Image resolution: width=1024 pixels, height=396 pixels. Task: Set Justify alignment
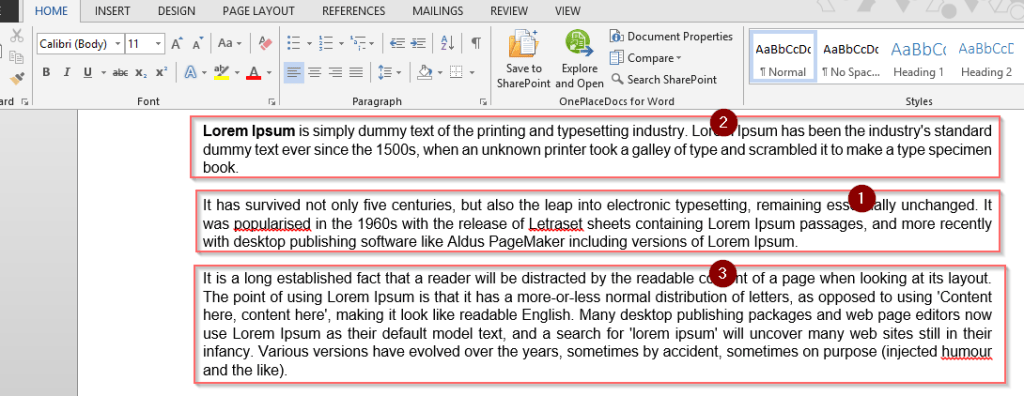356,72
